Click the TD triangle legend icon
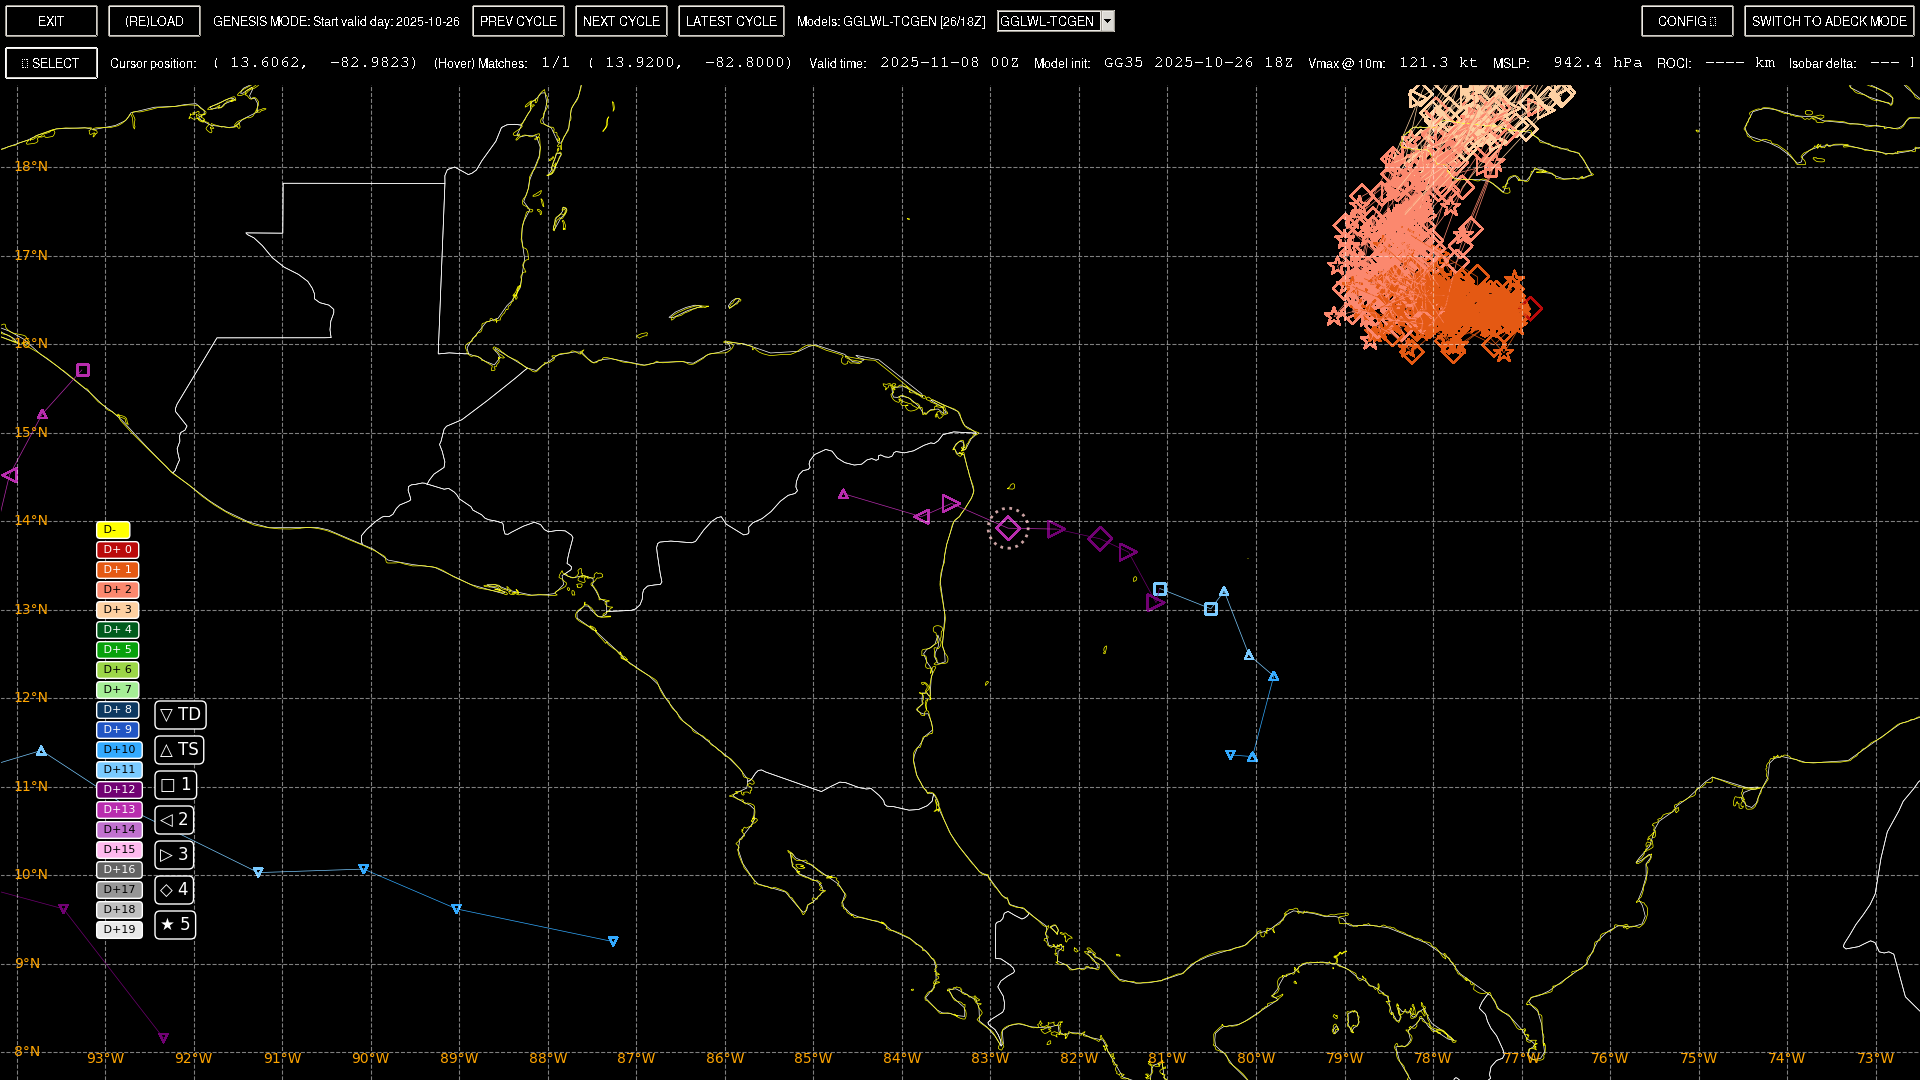The height and width of the screenshot is (1080, 1920). pos(180,715)
